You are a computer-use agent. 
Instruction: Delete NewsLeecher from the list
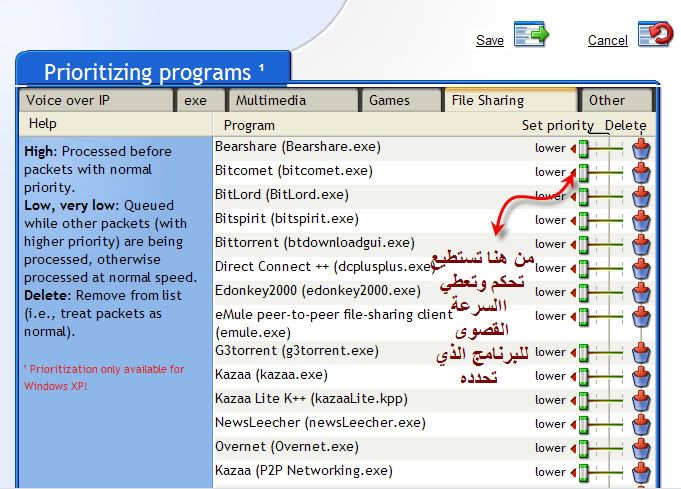tap(641, 424)
